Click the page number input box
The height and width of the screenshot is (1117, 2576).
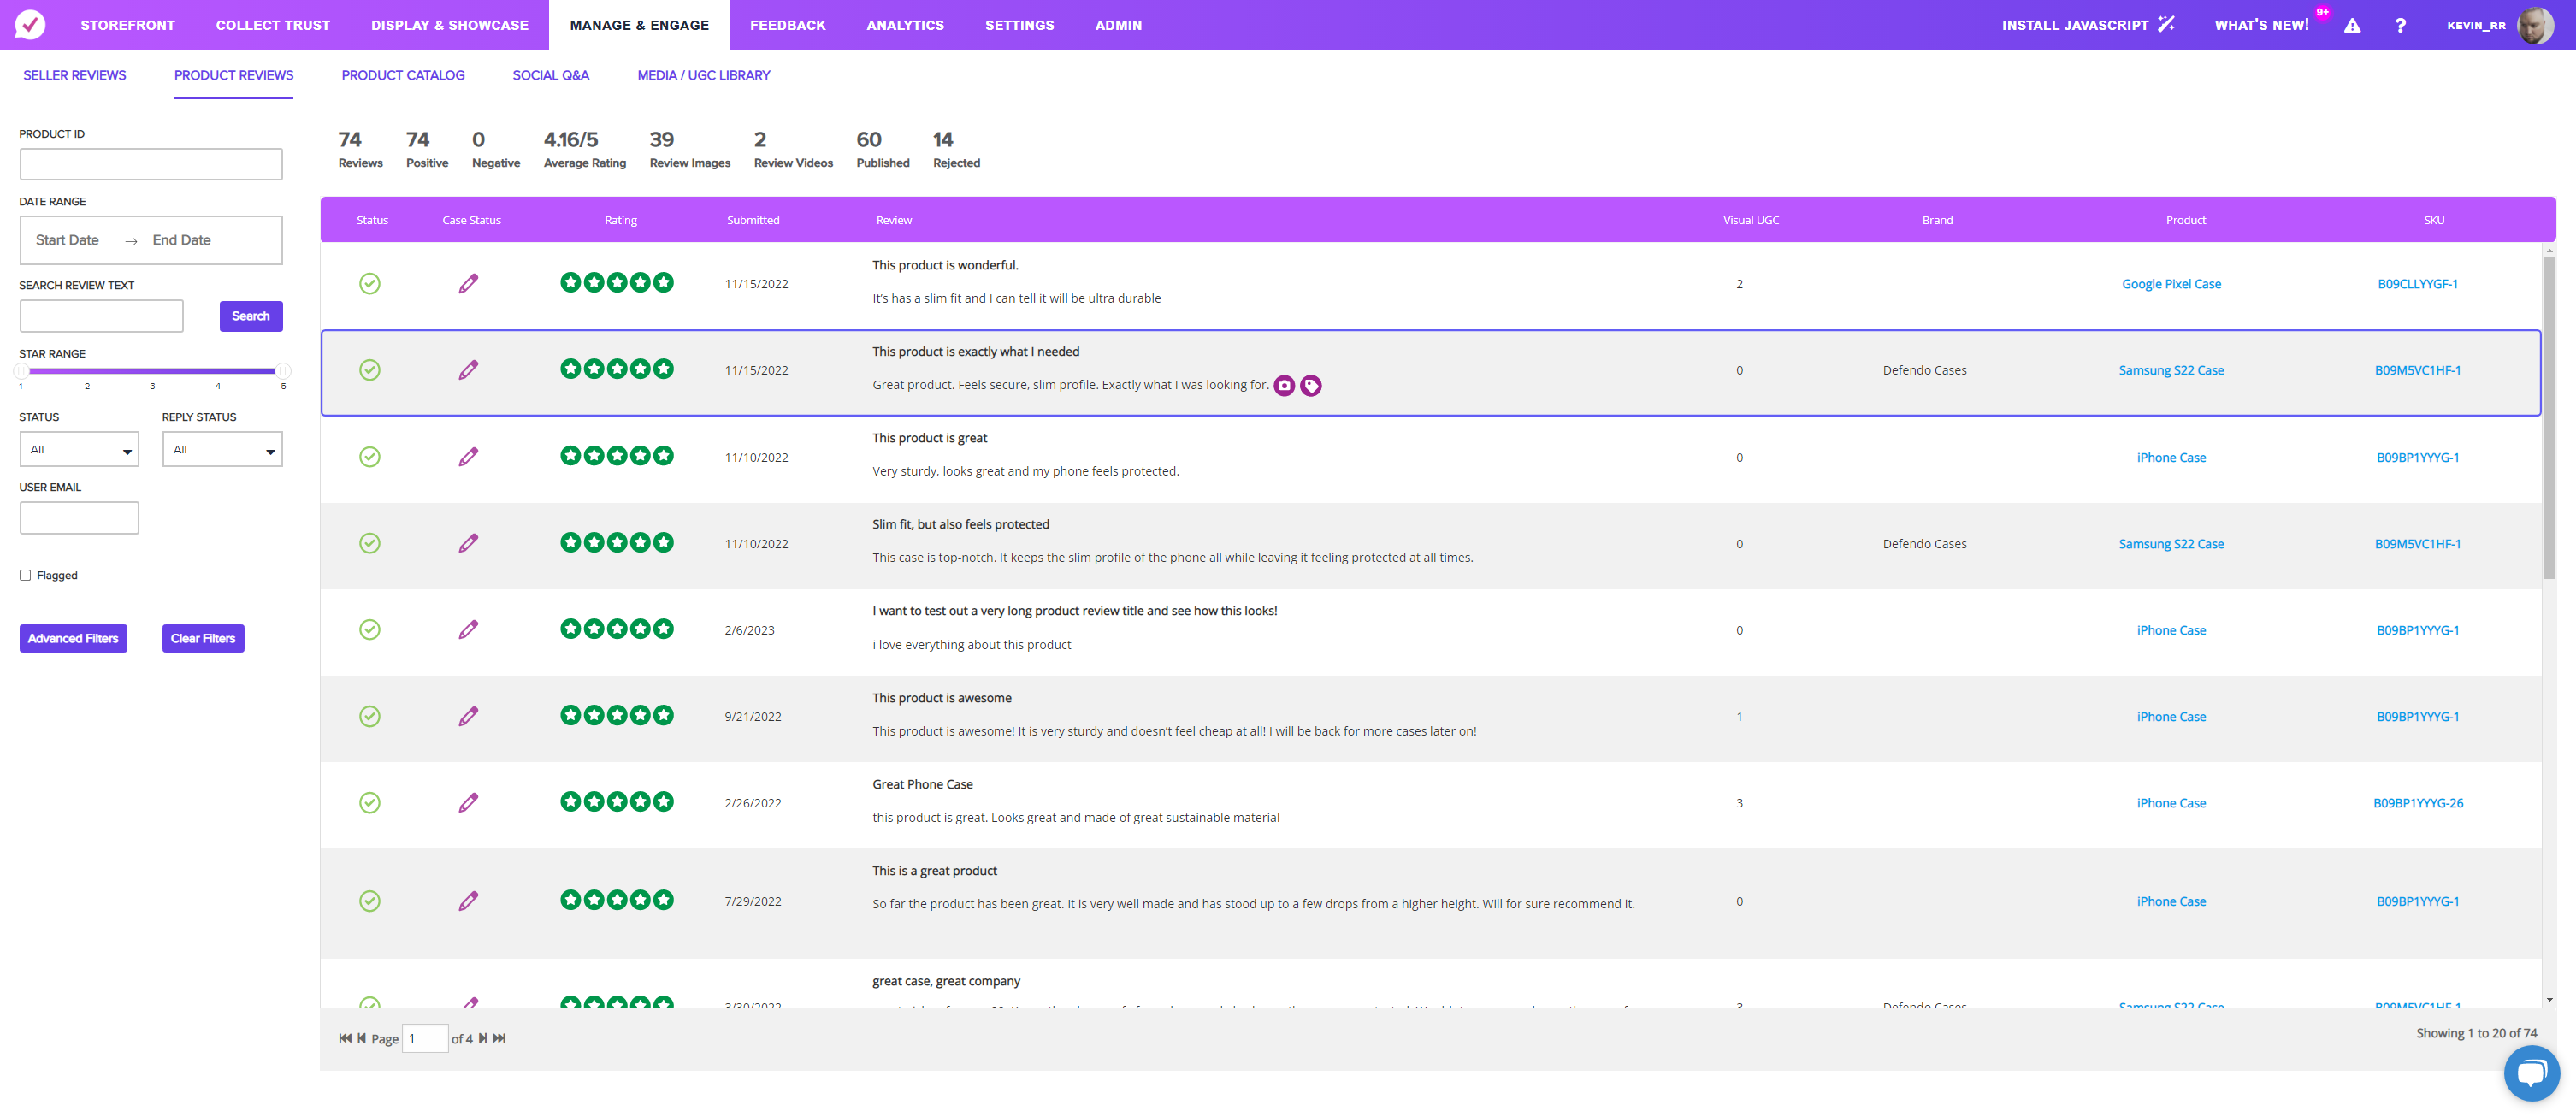(424, 1038)
